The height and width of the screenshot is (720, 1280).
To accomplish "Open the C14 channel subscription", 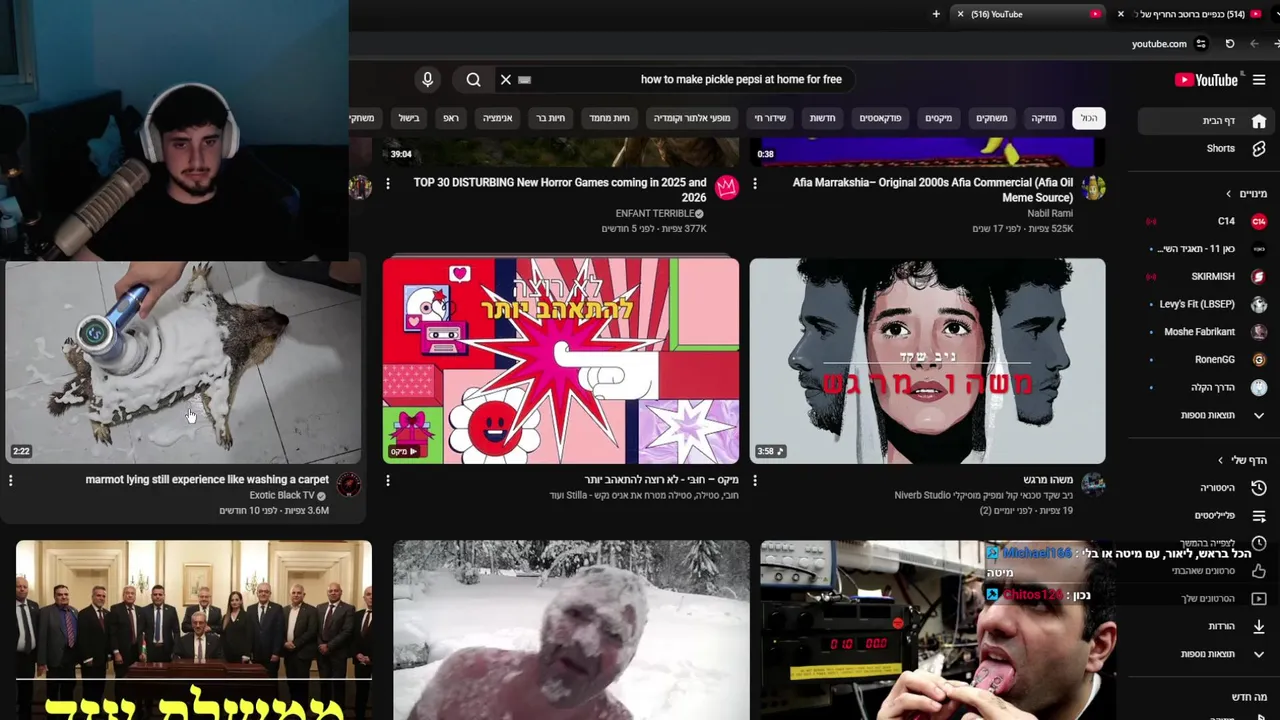I will tap(1208, 221).
